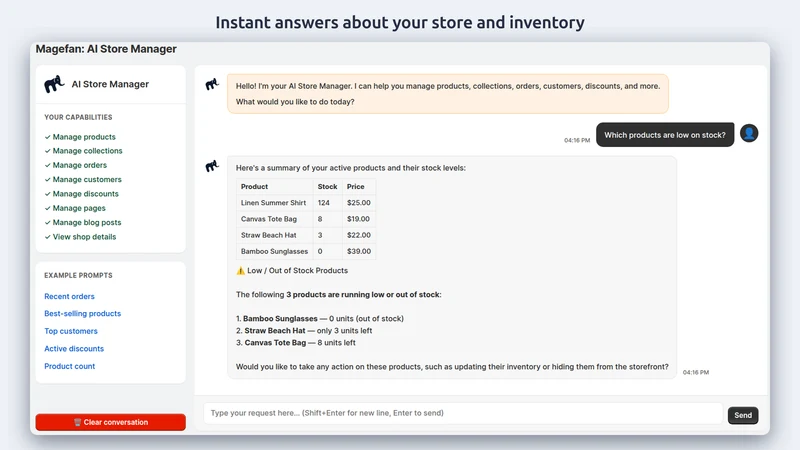Select the Best-selling products prompt
800x450 pixels.
pos(83,314)
